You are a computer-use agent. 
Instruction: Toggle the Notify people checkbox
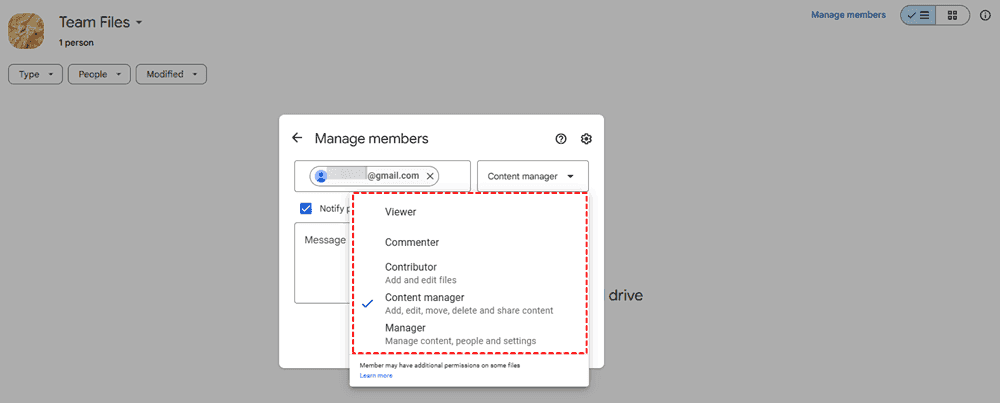306,208
